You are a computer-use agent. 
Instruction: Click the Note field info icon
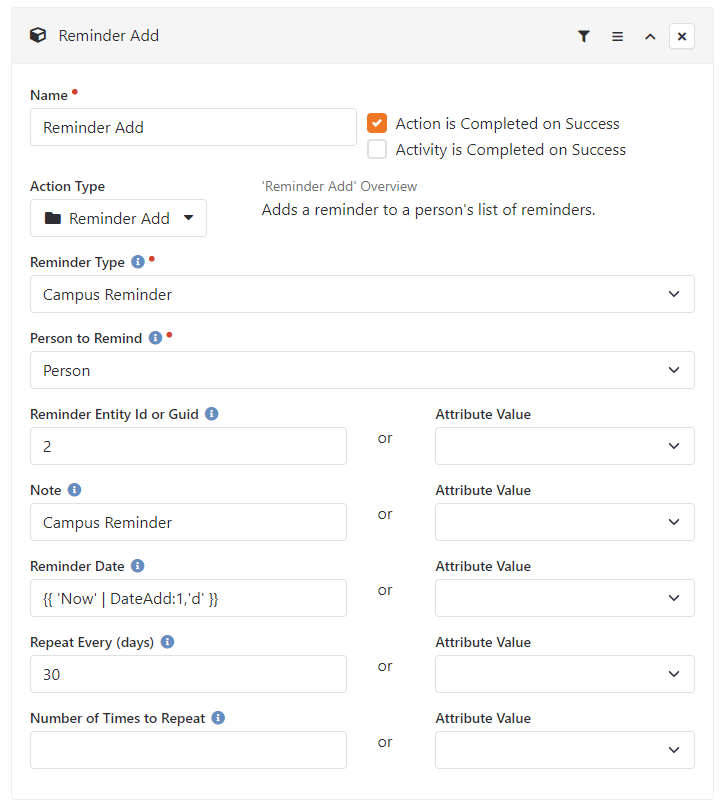tap(75, 489)
